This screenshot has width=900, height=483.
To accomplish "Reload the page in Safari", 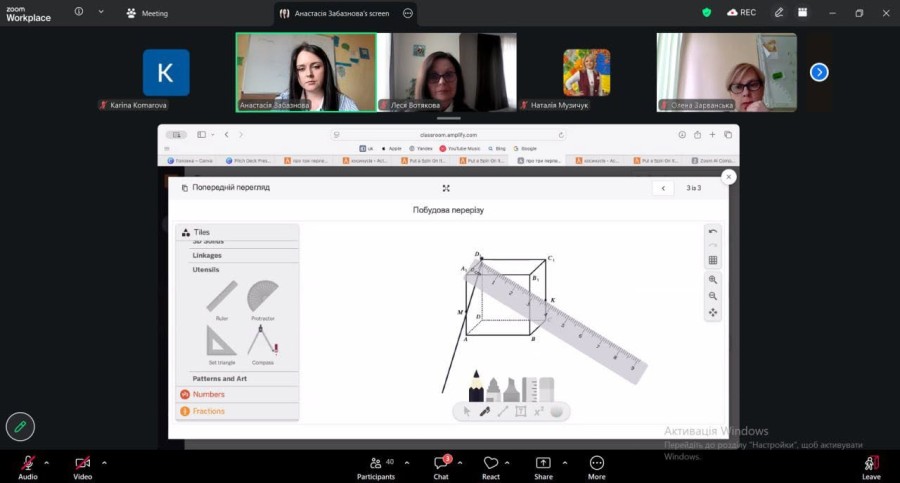I will pyautogui.click(x=561, y=135).
